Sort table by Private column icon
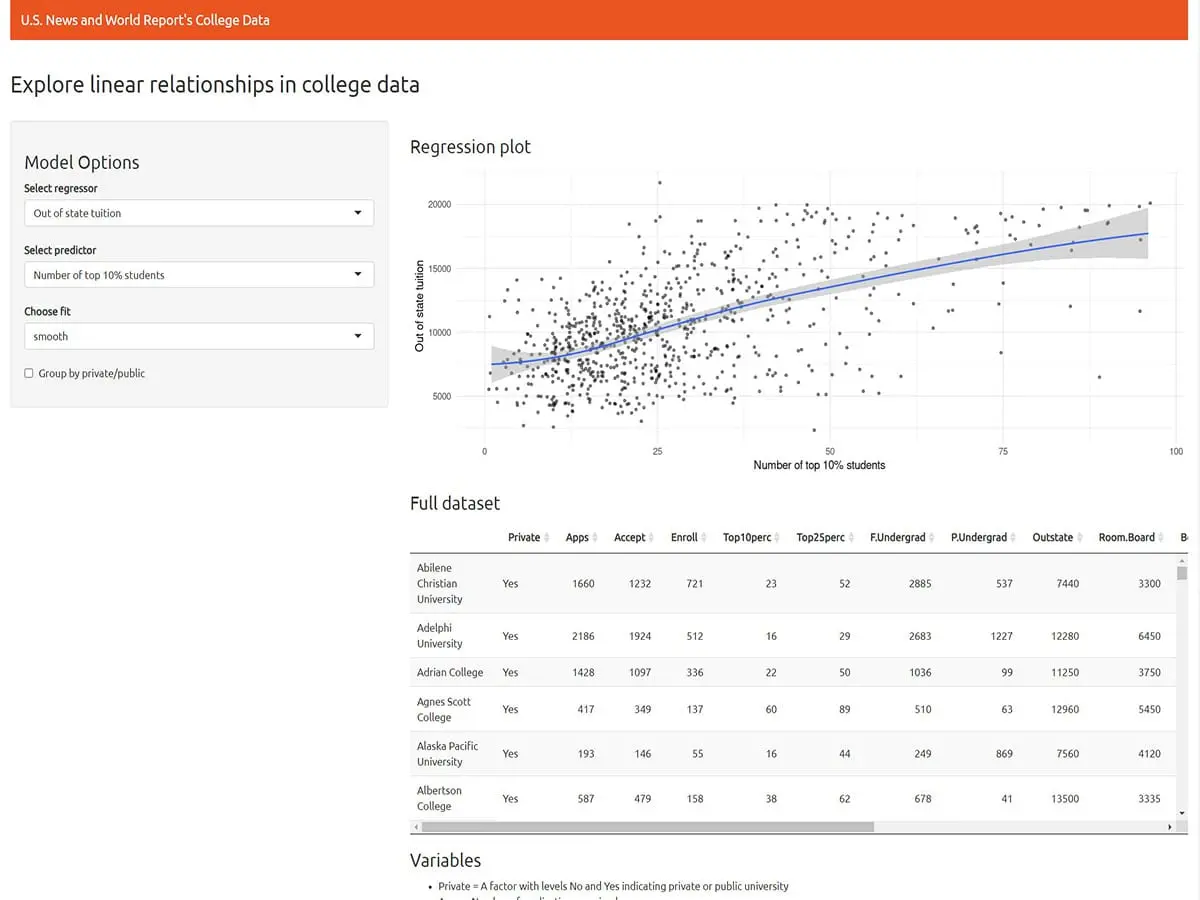 [548, 538]
